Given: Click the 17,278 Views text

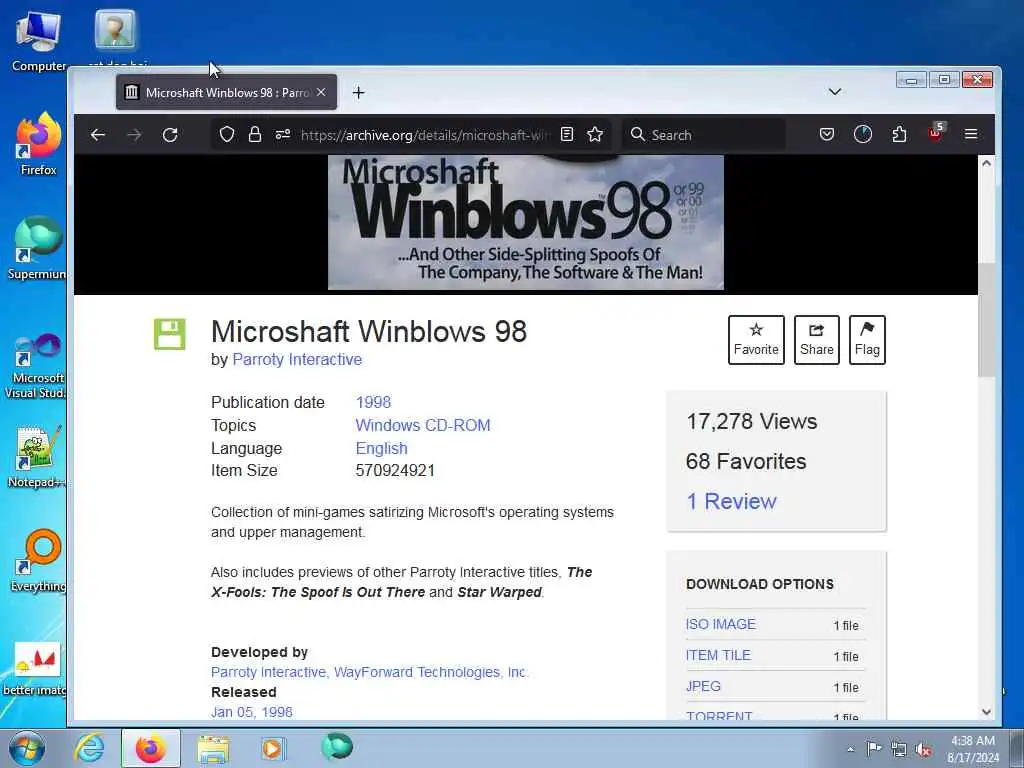Looking at the screenshot, I should pos(752,422).
